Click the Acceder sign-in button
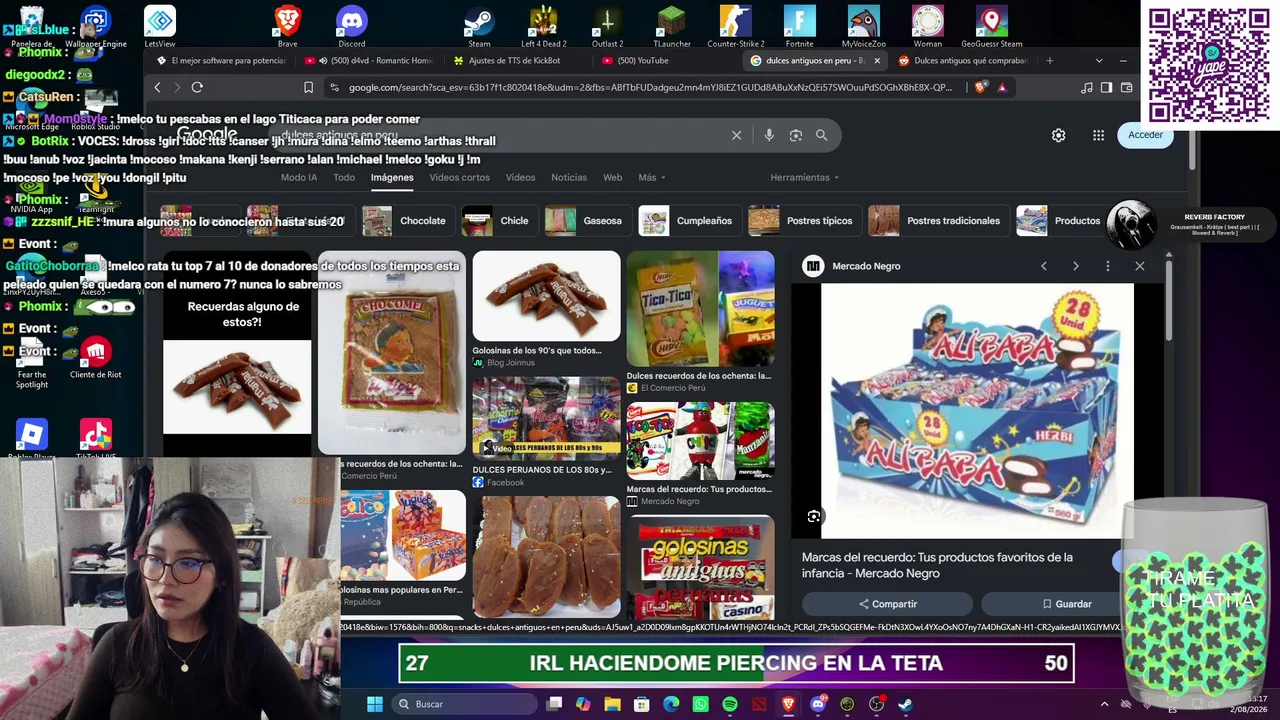The width and height of the screenshot is (1280, 720). [1145, 135]
